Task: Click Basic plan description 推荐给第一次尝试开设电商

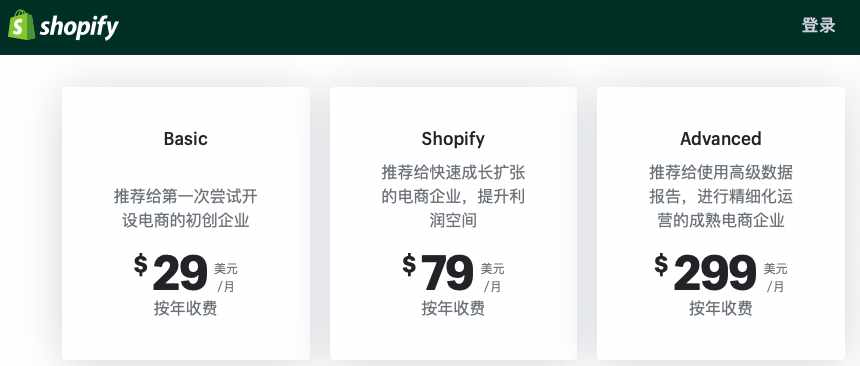Action: (x=185, y=209)
